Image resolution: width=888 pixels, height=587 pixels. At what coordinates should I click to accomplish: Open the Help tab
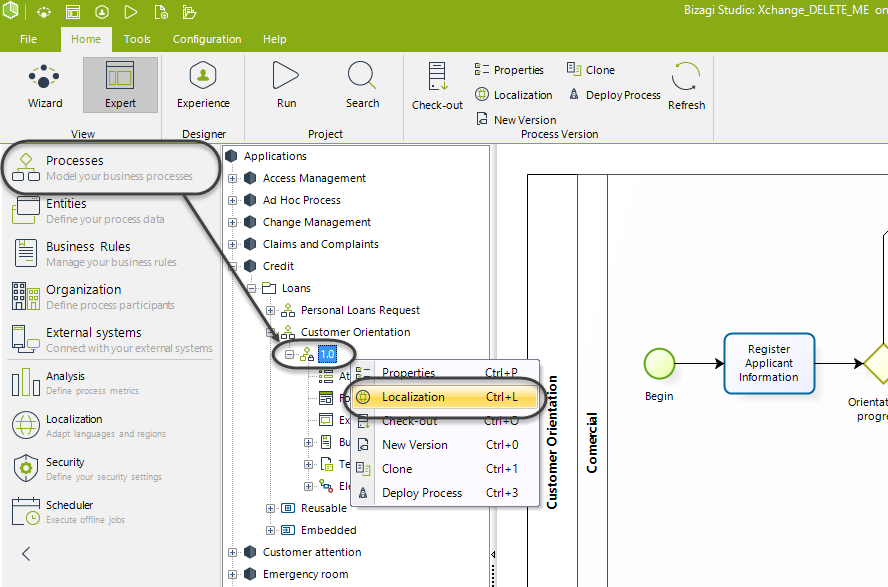pyautogui.click(x=275, y=39)
